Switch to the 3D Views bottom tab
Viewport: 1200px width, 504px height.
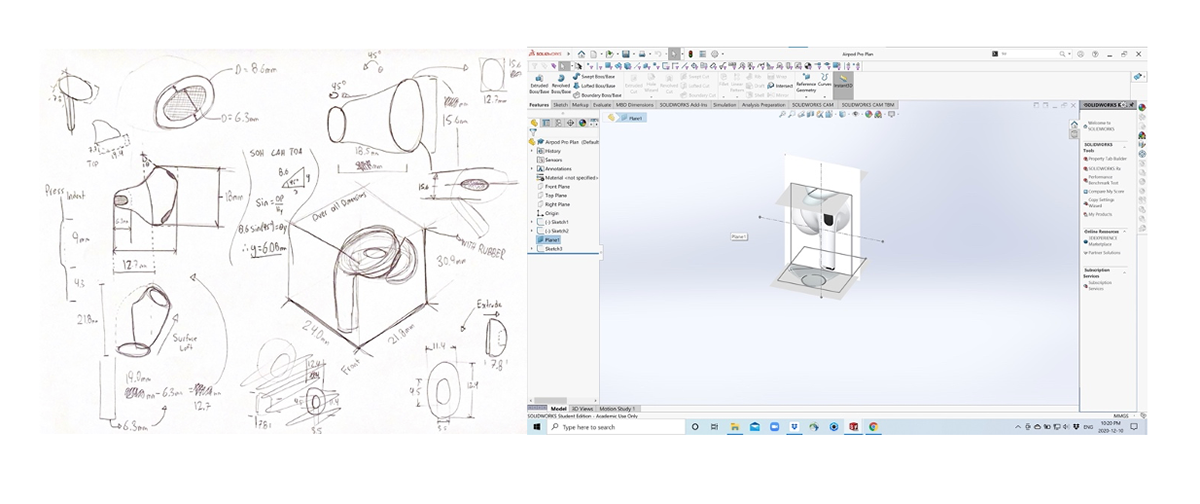point(582,409)
